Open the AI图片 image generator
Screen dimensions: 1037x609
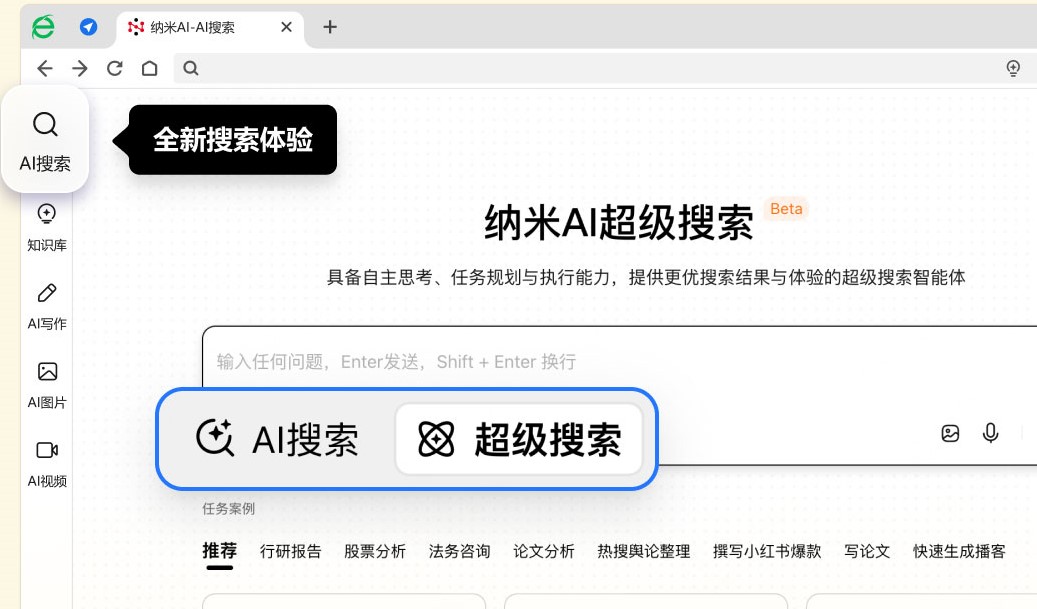pos(45,384)
